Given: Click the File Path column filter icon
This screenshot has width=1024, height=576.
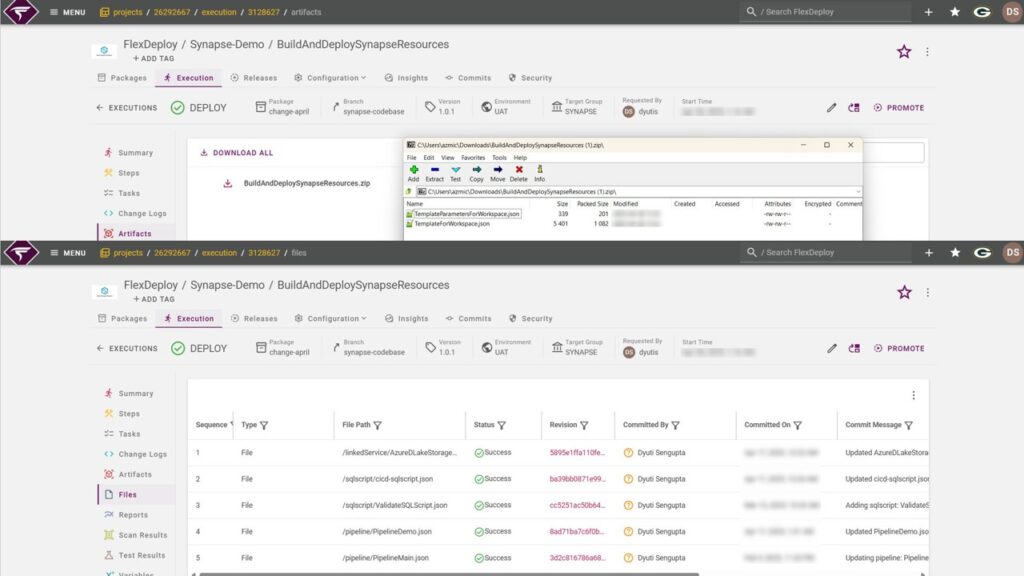Looking at the screenshot, I should (377, 425).
